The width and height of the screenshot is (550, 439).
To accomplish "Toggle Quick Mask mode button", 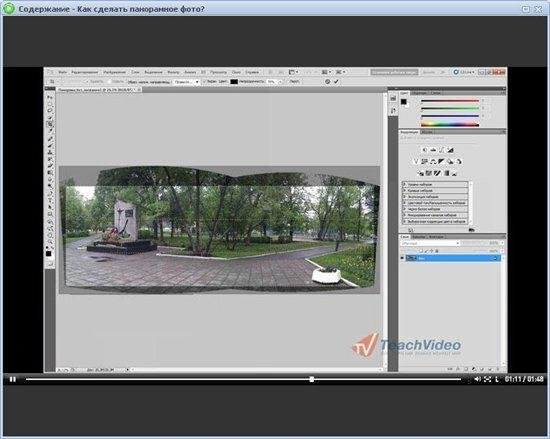I will click(x=50, y=264).
